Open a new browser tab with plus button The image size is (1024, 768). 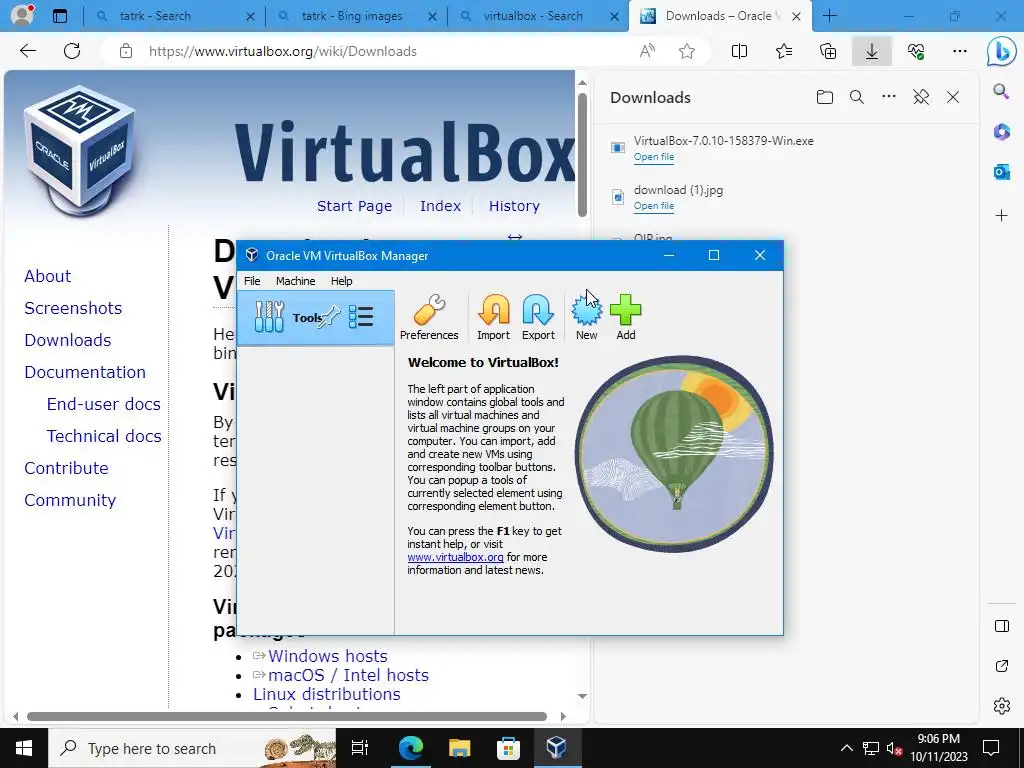pyautogui.click(x=829, y=16)
